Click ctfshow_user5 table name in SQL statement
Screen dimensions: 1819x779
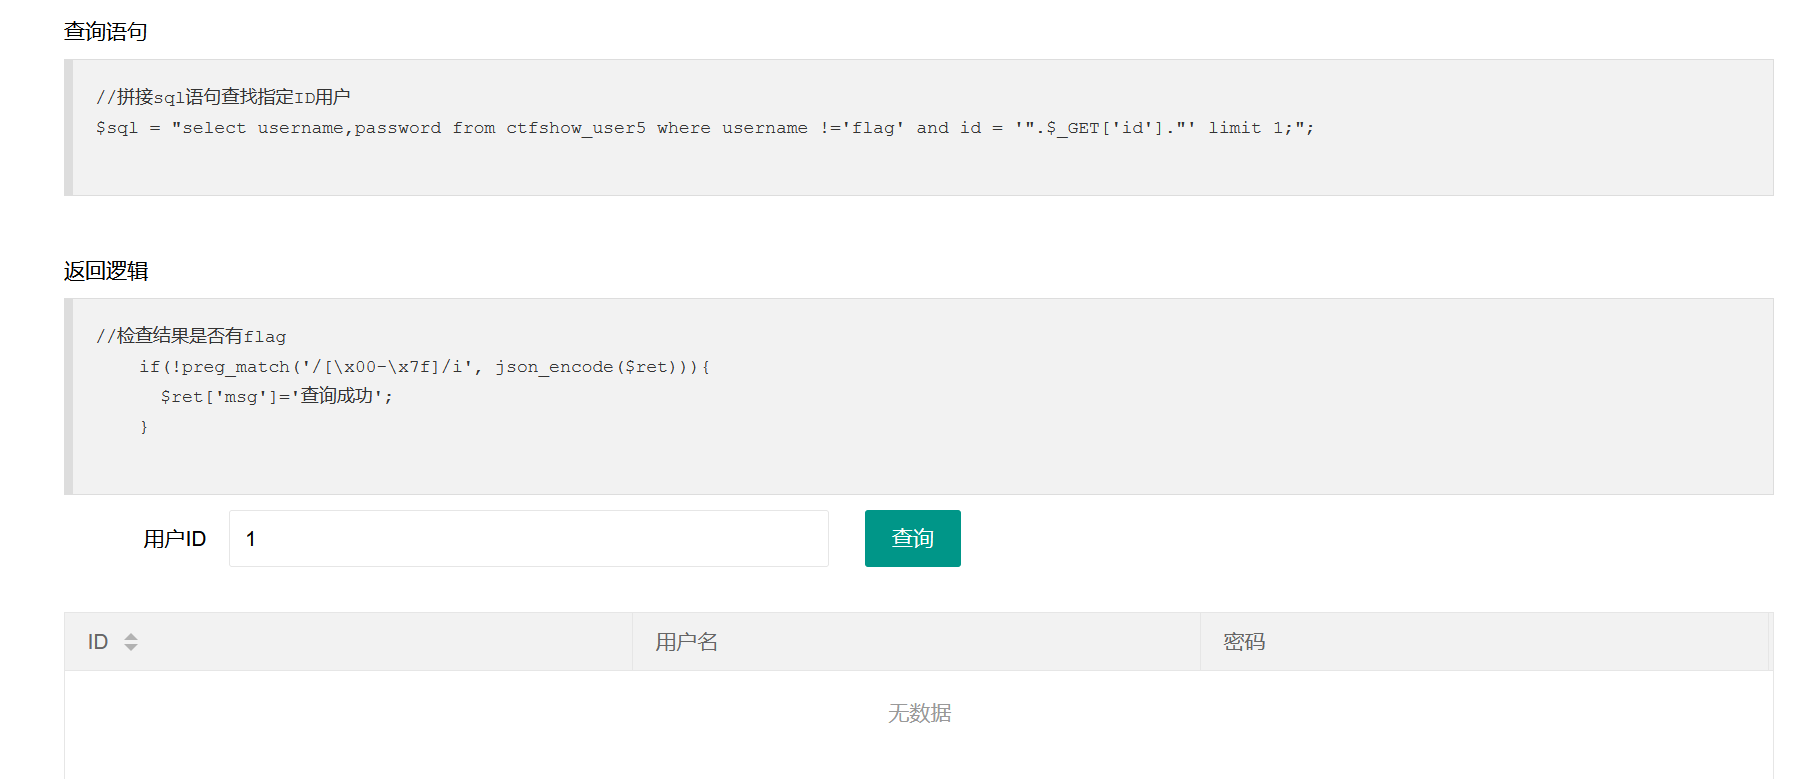coord(576,128)
